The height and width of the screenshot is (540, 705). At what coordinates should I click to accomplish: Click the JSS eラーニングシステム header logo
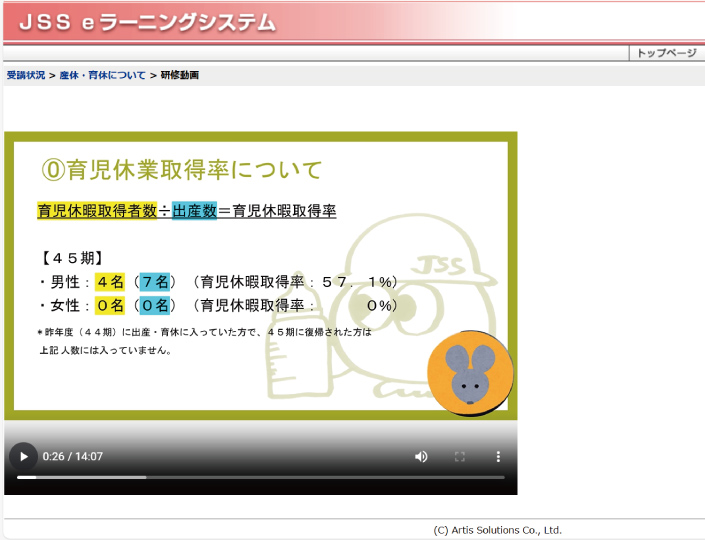point(147,22)
